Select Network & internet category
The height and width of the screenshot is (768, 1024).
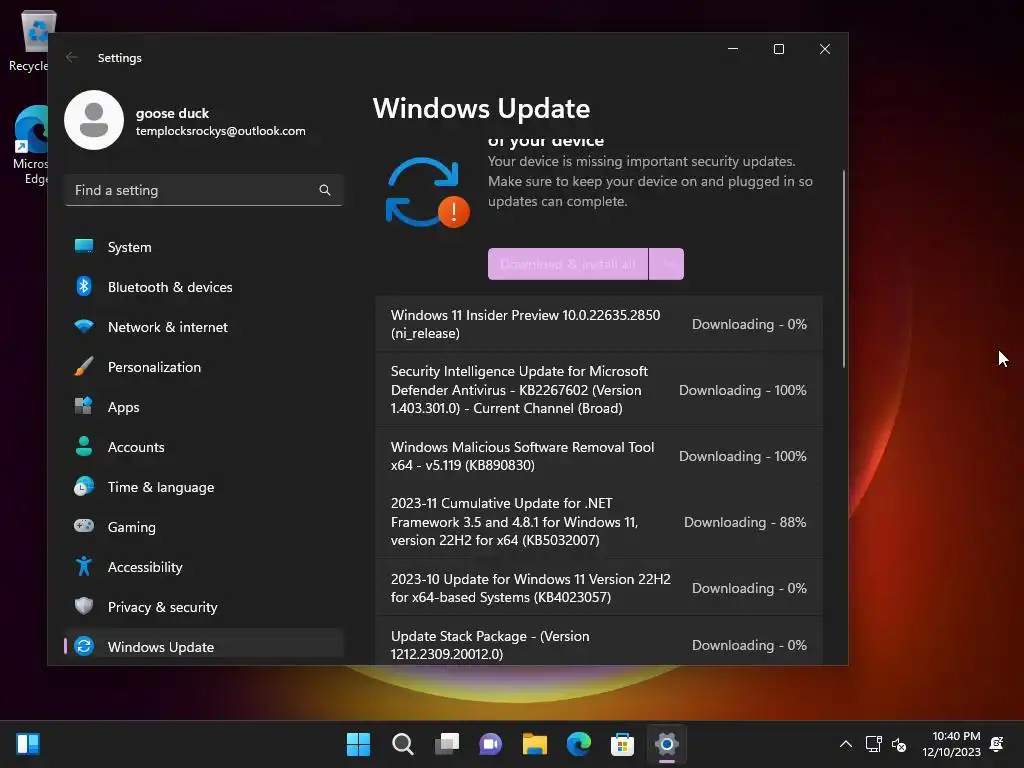pos(204,327)
